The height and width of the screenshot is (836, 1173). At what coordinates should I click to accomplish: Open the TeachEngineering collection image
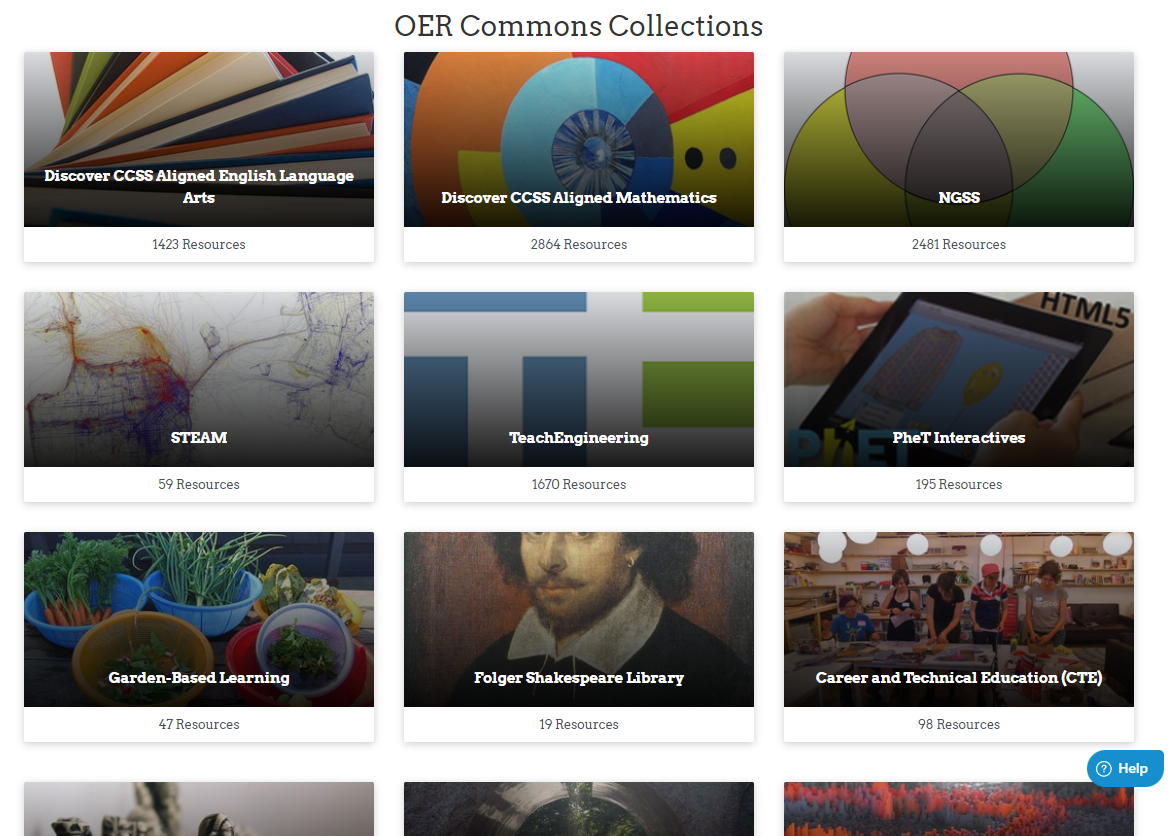(x=579, y=380)
